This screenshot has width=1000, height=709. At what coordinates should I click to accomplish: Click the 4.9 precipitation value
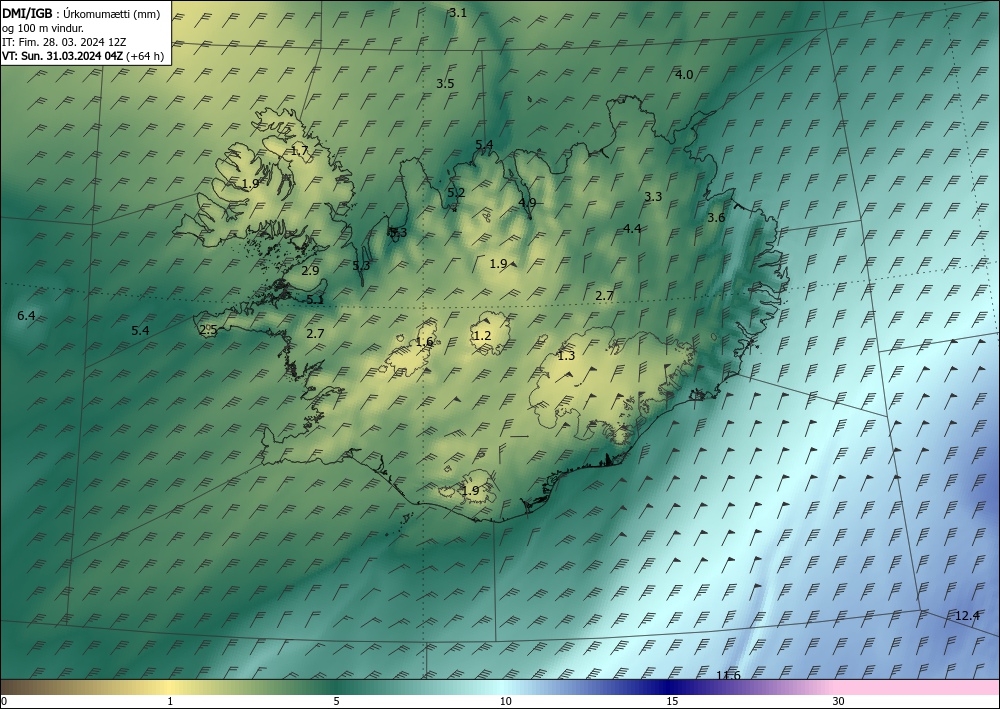pyautogui.click(x=527, y=202)
